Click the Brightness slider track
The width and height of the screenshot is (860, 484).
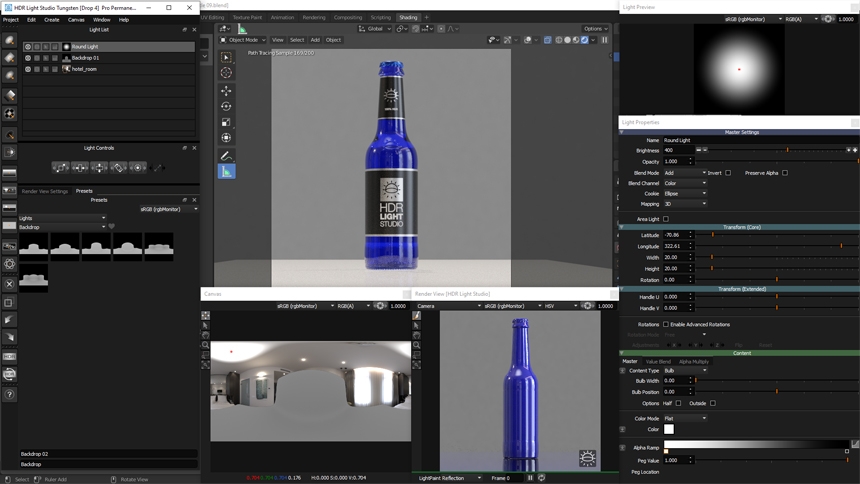776,150
